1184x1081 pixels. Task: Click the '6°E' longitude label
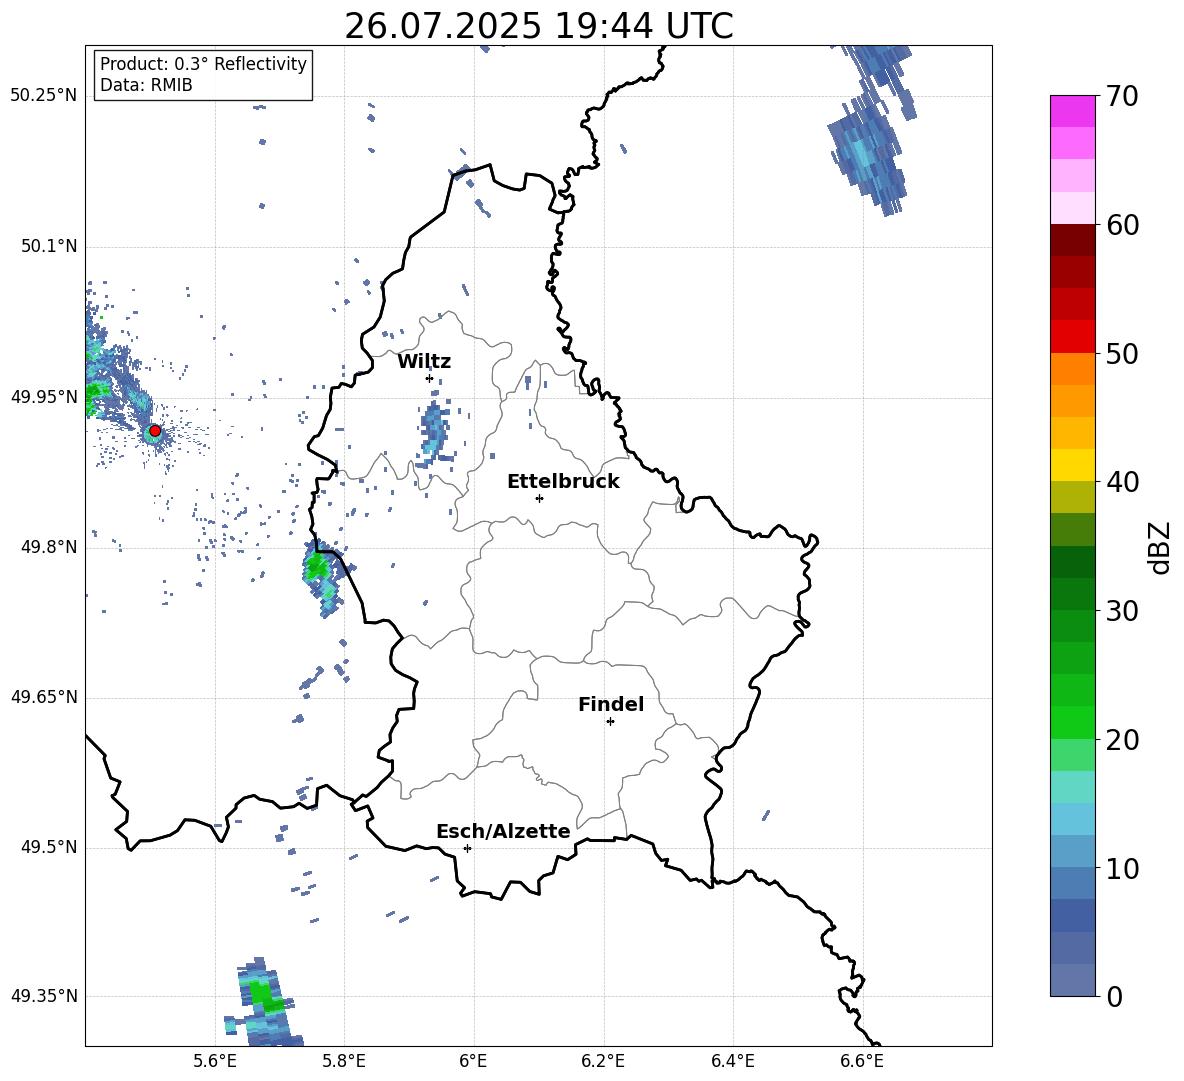click(473, 1061)
